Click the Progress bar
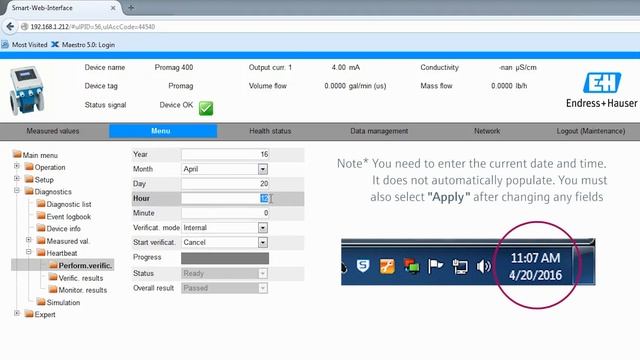The width and height of the screenshot is (640, 360). tap(225, 258)
